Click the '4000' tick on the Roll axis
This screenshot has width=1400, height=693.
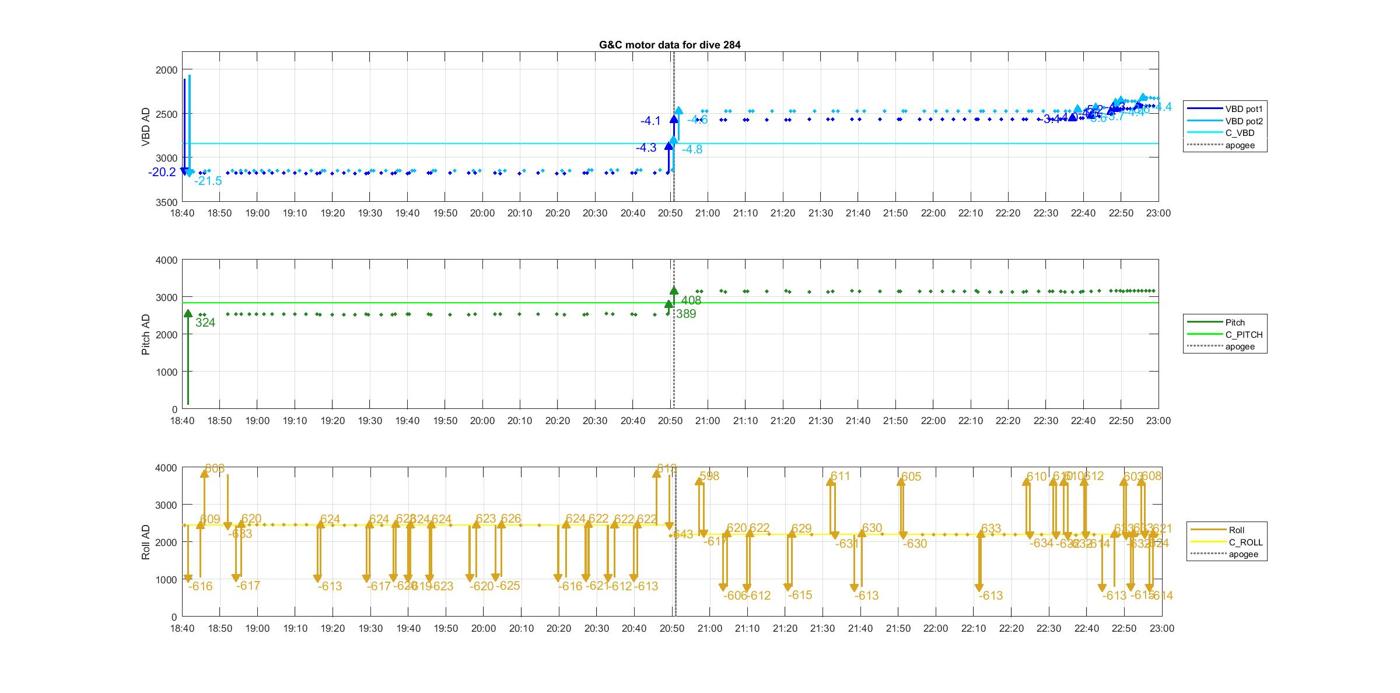[167, 468]
